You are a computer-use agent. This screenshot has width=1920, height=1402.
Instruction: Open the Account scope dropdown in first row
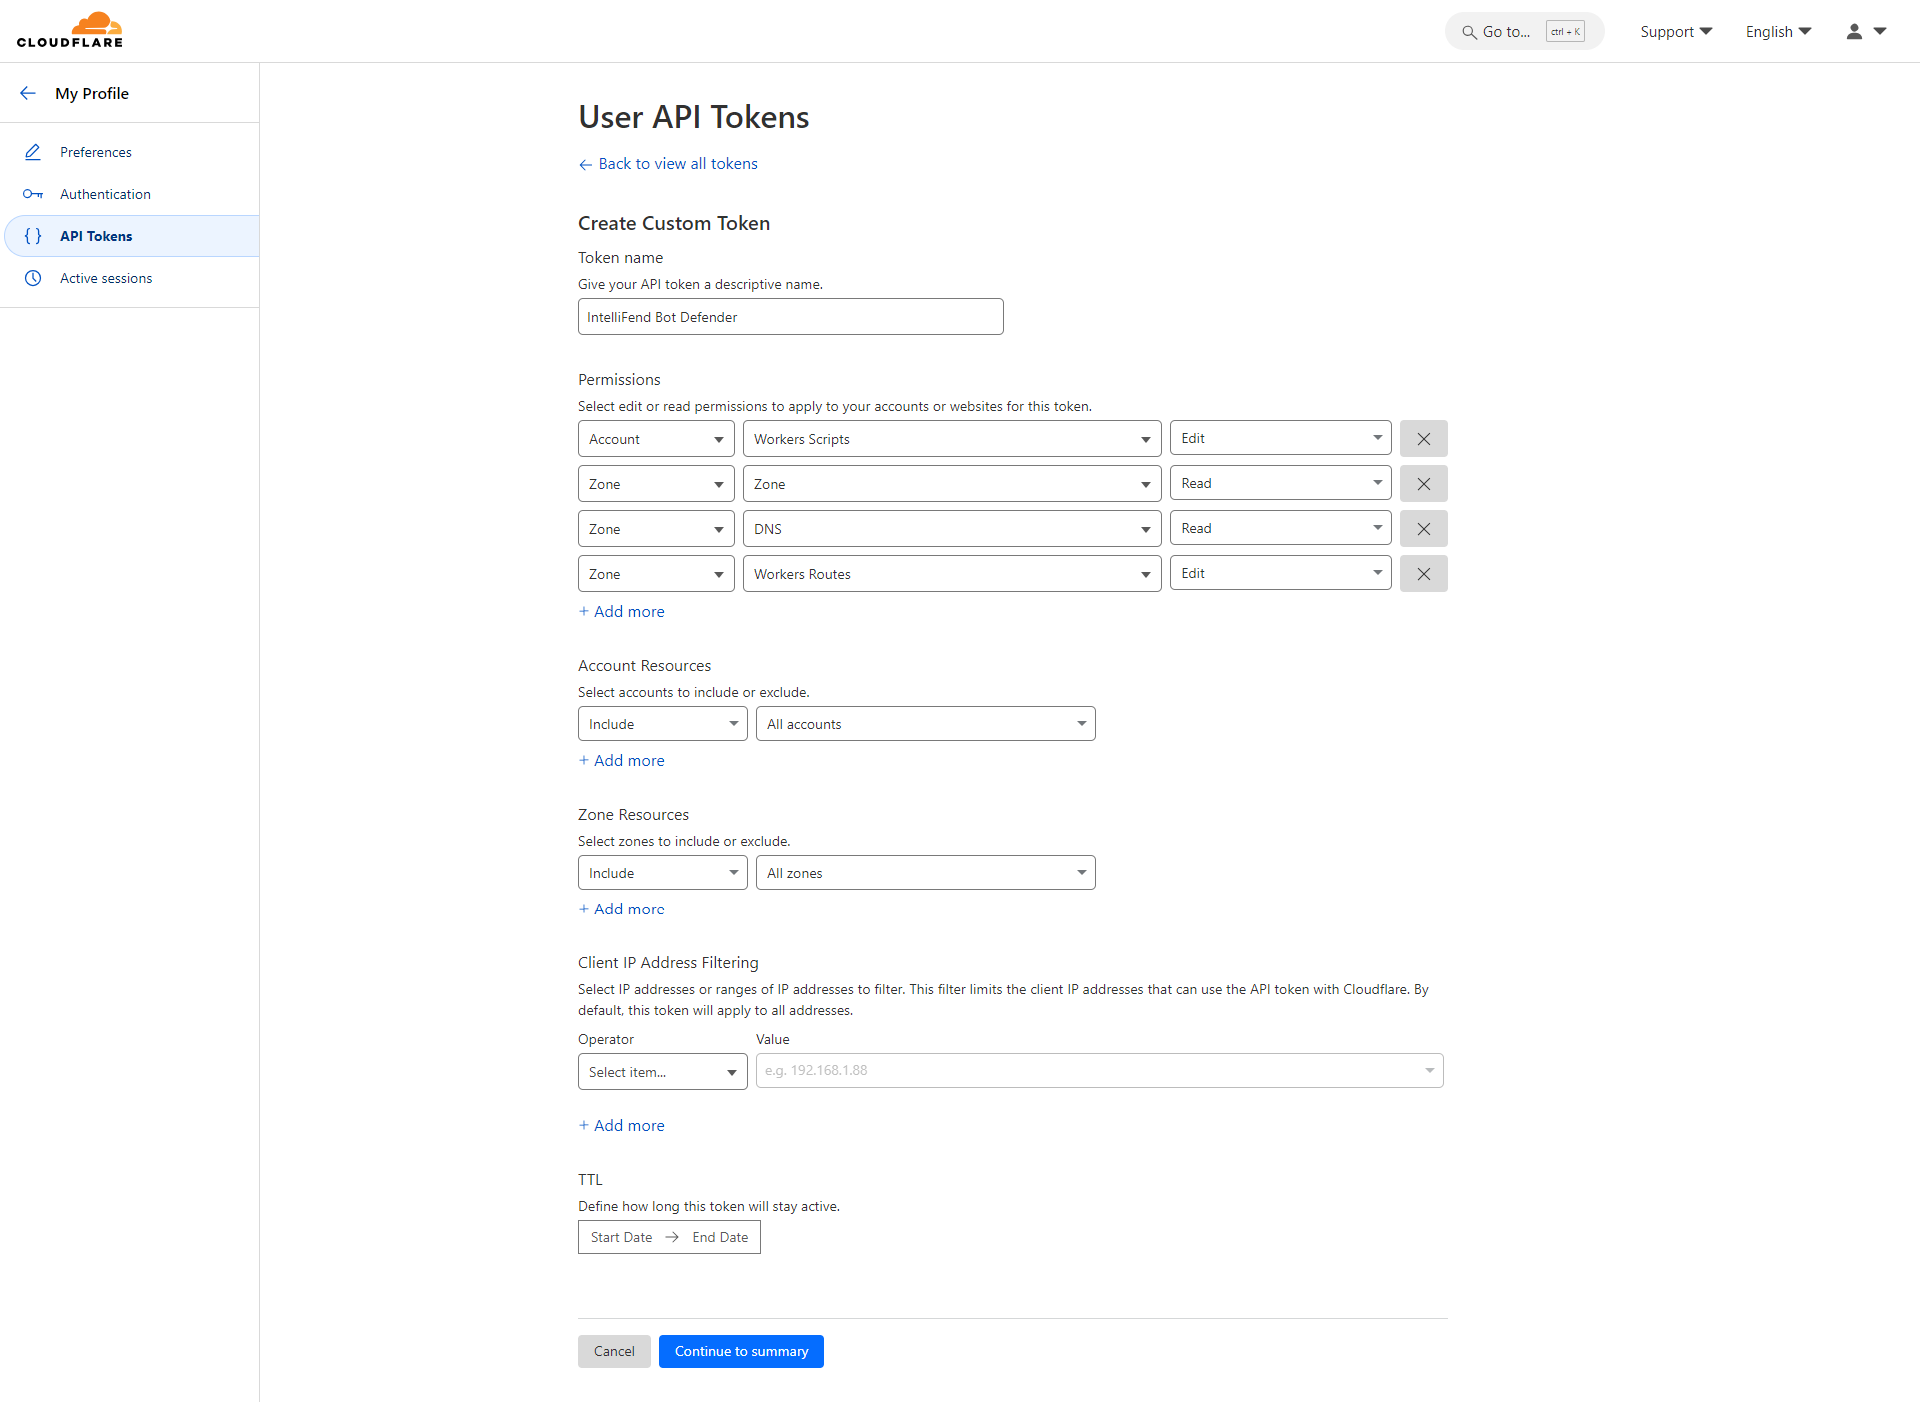tap(656, 439)
